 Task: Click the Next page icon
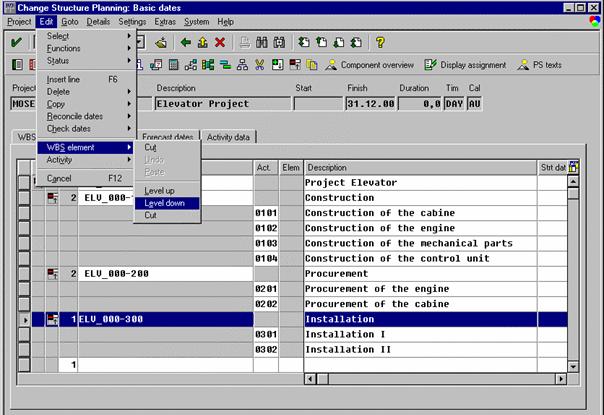tap(339, 42)
